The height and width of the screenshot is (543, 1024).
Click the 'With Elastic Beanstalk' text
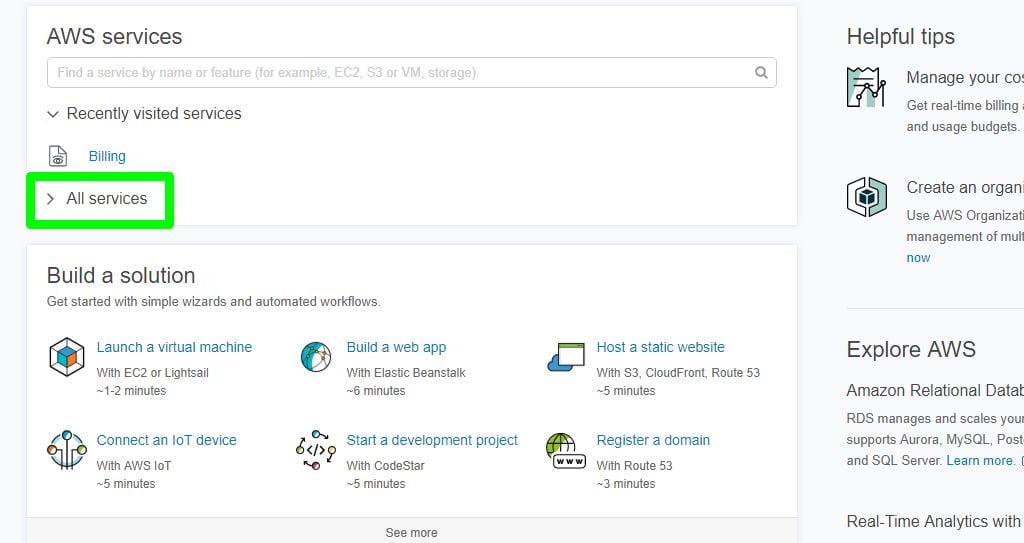(406, 372)
